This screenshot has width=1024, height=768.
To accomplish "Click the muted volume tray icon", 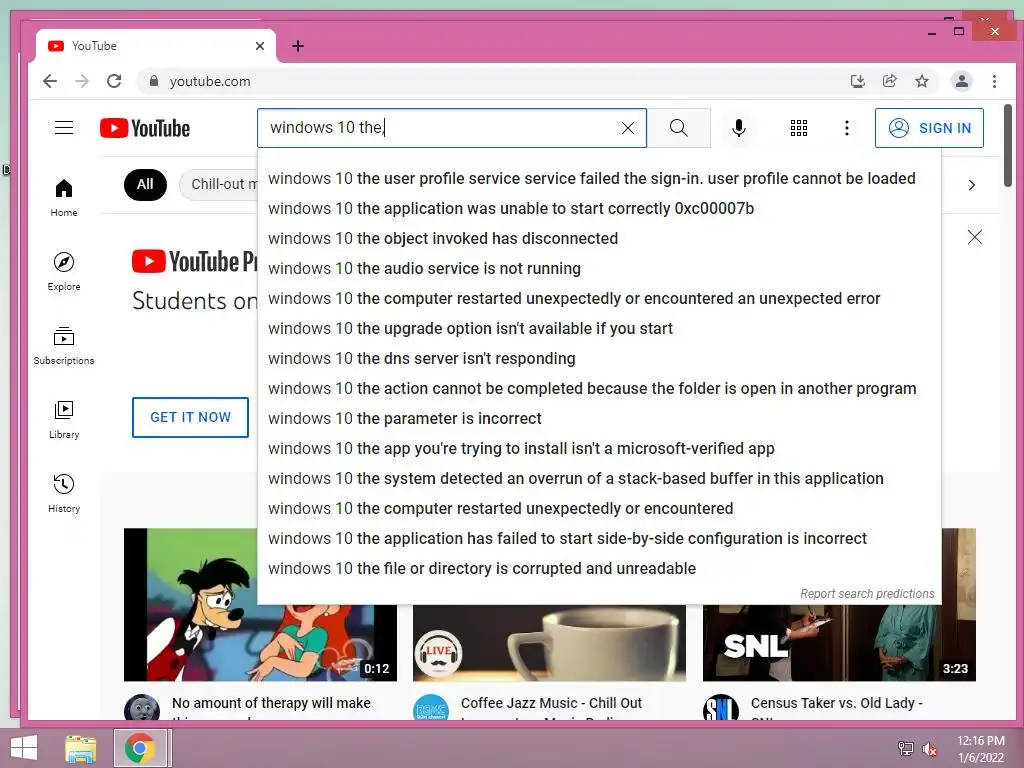I will [929, 749].
